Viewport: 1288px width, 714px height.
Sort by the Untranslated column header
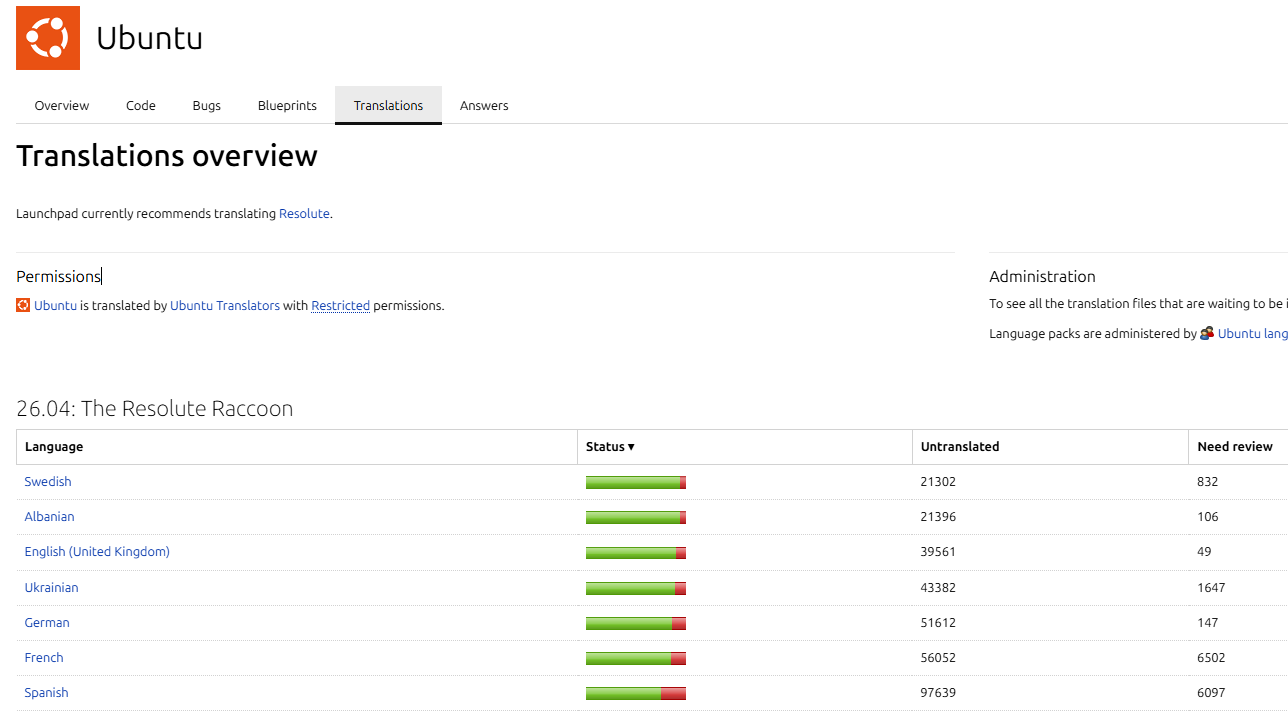(x=959, y=447)
